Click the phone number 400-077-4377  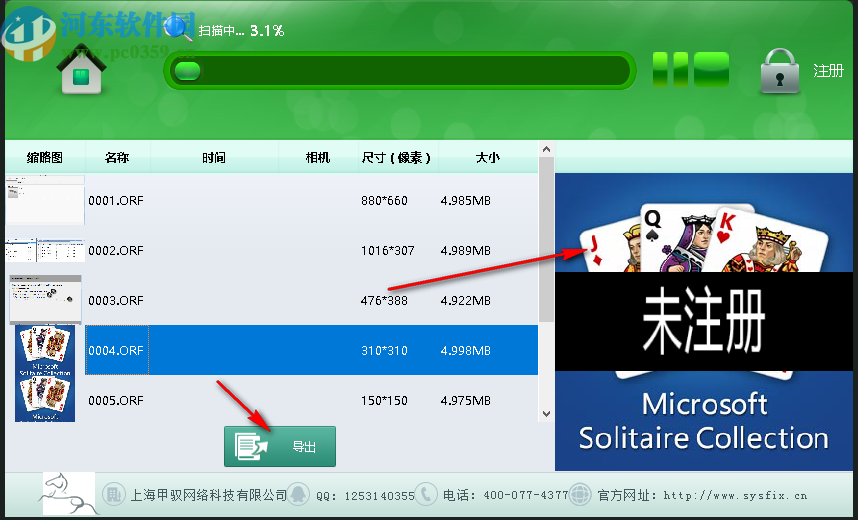526,495
